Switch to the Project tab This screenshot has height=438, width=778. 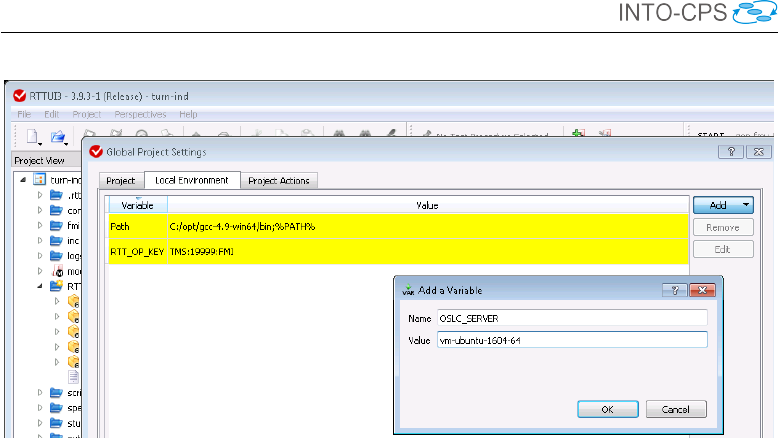[x=121, y=181]
